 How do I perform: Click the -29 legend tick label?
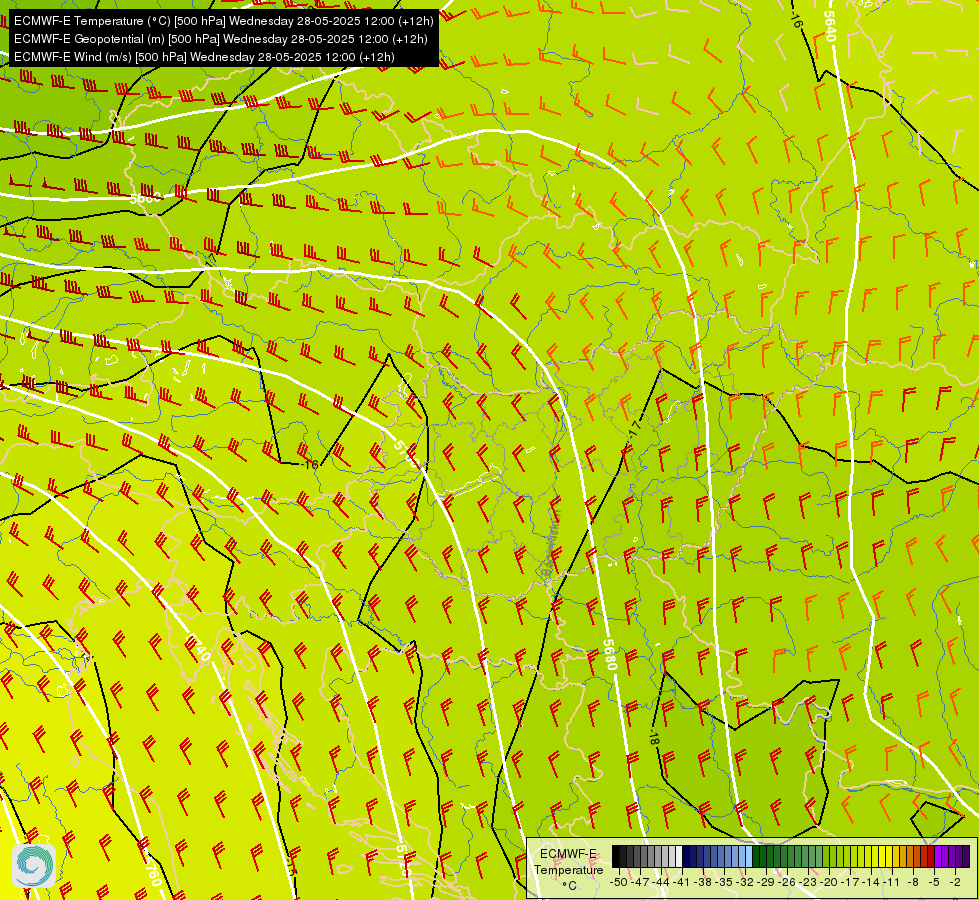click(x=766, y=882)
